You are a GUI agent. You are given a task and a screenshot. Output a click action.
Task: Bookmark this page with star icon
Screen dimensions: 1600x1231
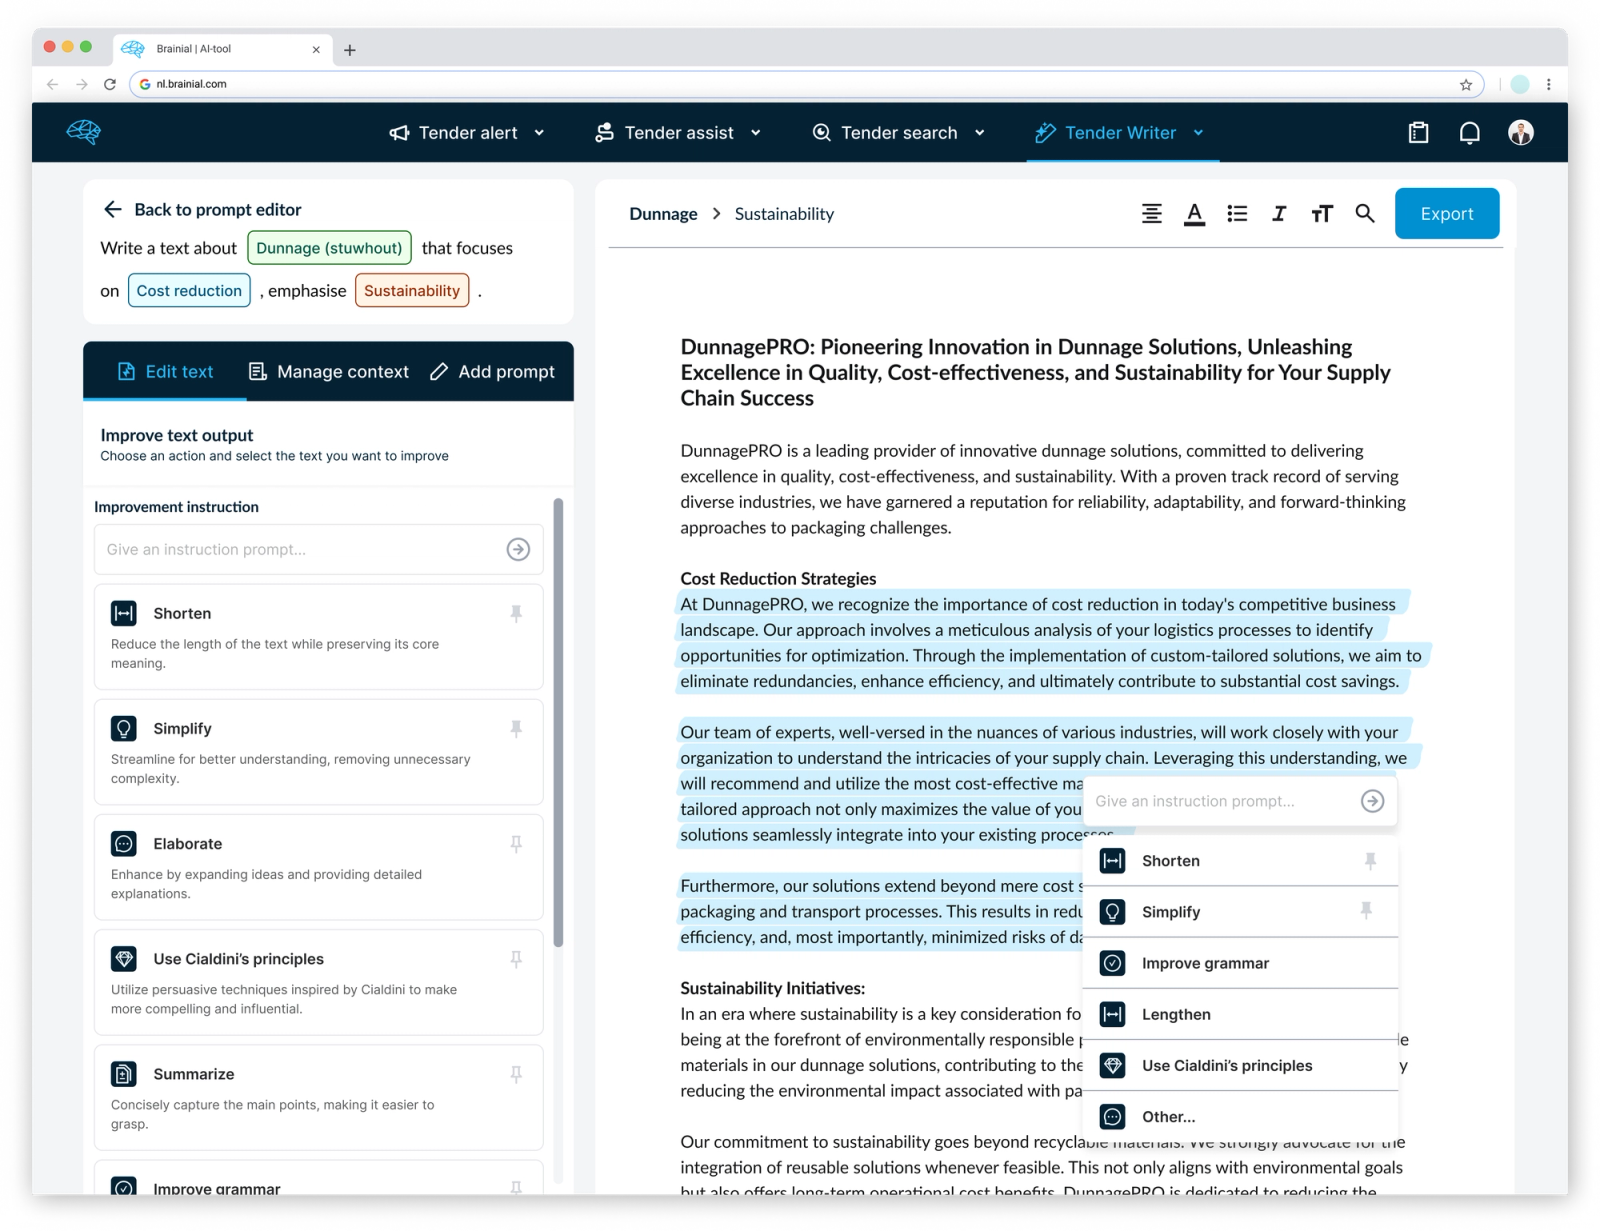click(1466, 84)
